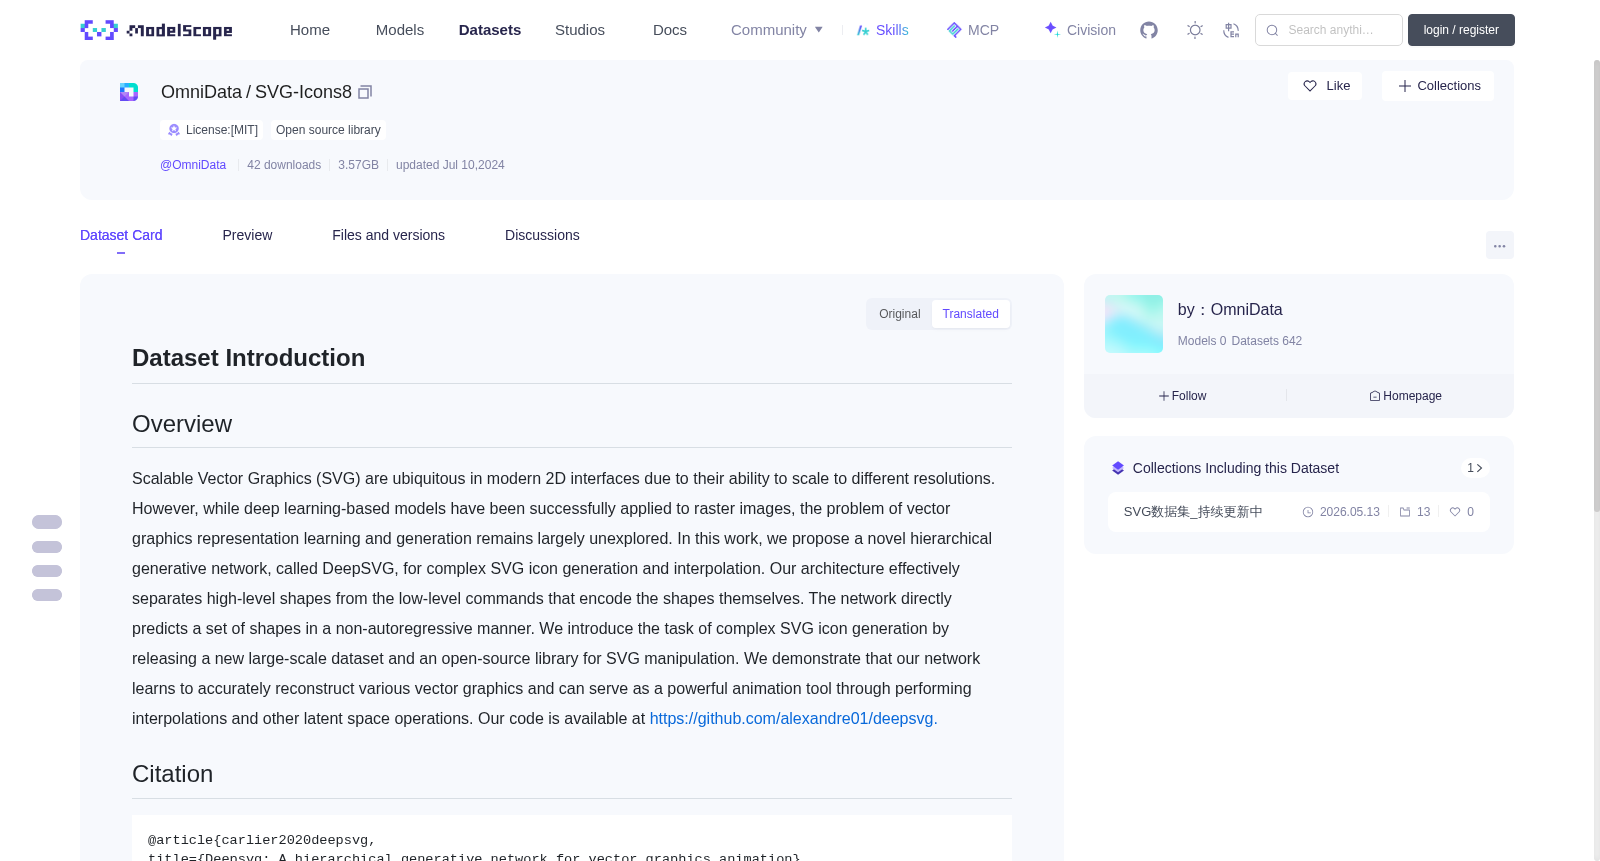Click the '@article{carlier2020deepsvg,' code line
Screen dimensions: 1600x861
(262, 840)
